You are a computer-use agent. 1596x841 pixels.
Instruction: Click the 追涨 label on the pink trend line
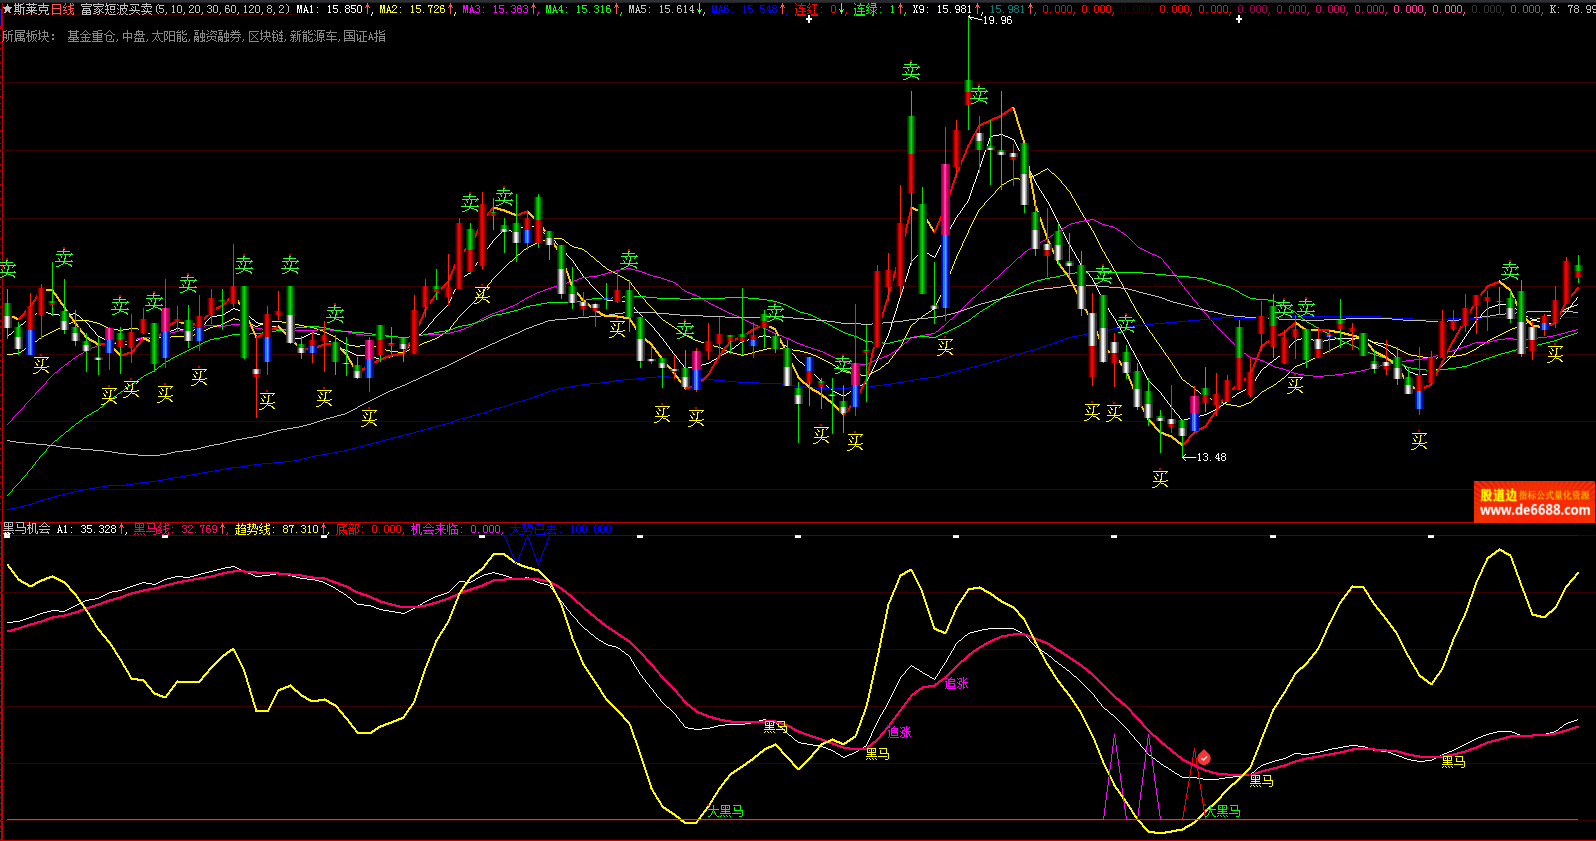point(957,684)
